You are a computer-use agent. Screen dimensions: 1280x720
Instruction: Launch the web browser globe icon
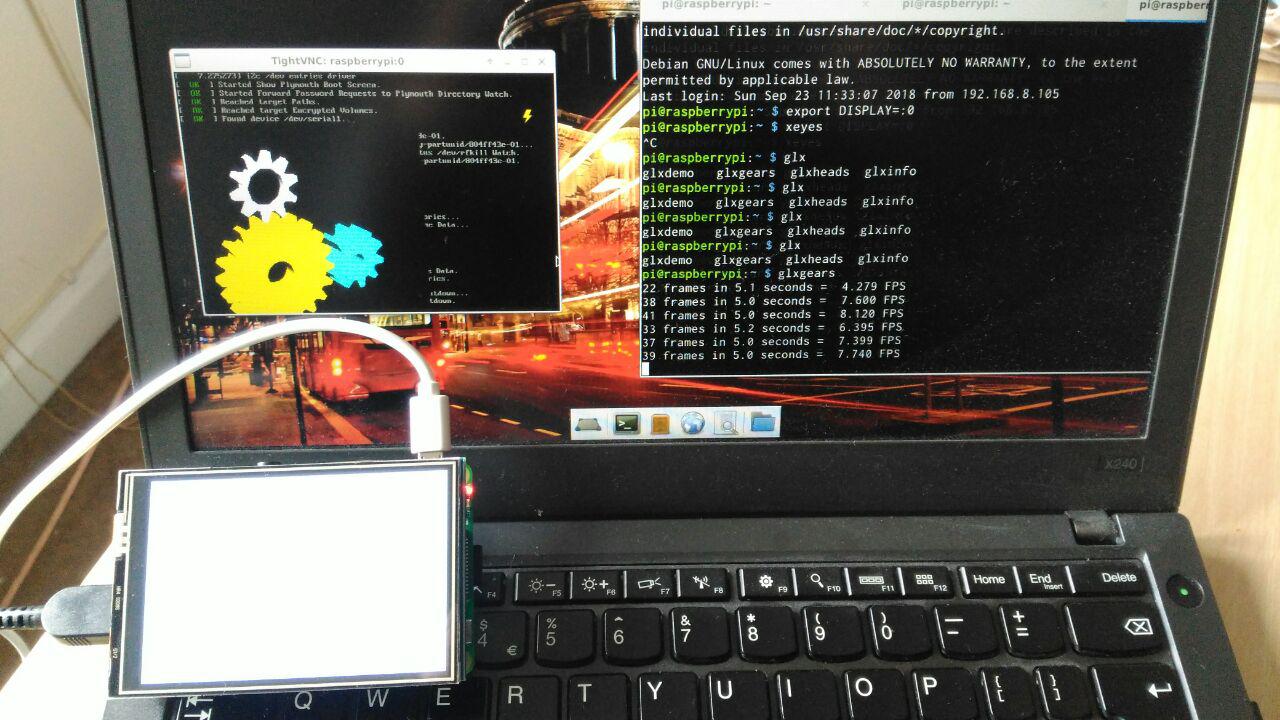[693, 423]
